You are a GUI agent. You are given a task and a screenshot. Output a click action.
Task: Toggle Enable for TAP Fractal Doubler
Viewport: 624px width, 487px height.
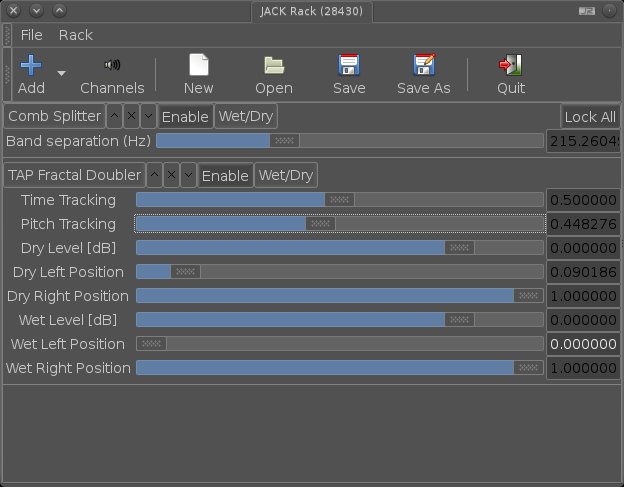pyautogui.click(x=224, y=175)
